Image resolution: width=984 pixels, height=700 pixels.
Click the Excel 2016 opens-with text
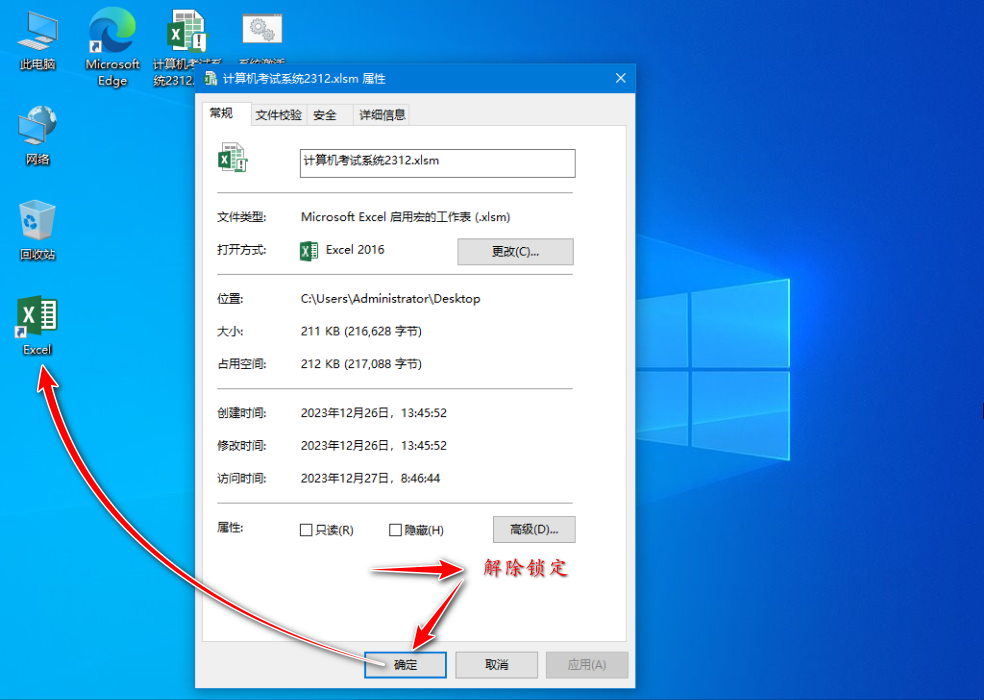coord(355,250)
